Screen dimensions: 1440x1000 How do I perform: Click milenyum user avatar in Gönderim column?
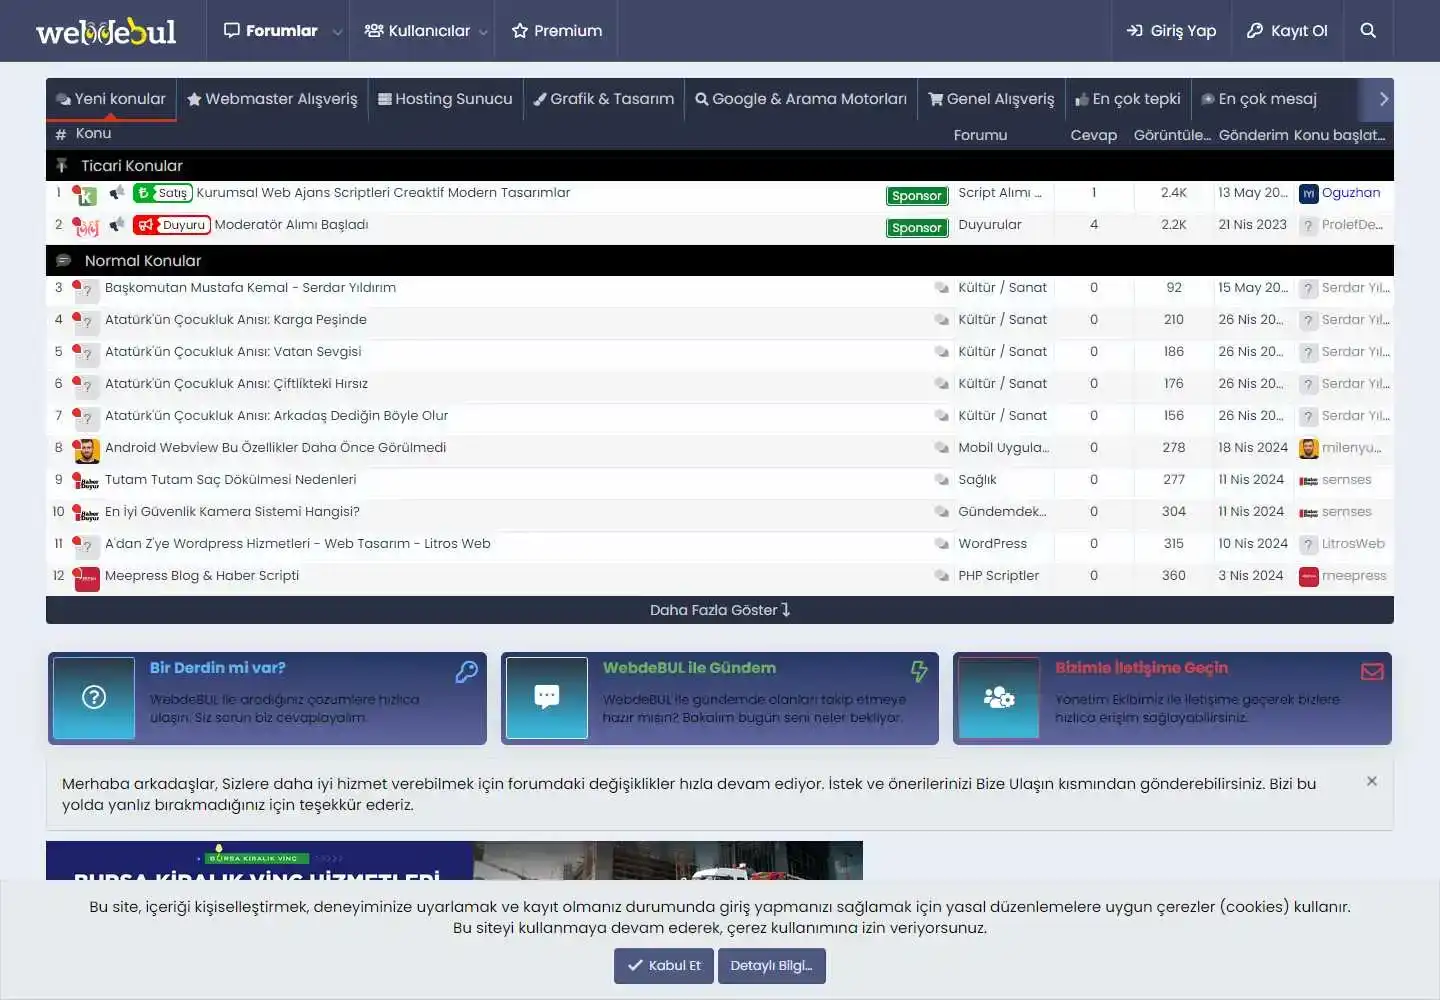click(1308, 449)
